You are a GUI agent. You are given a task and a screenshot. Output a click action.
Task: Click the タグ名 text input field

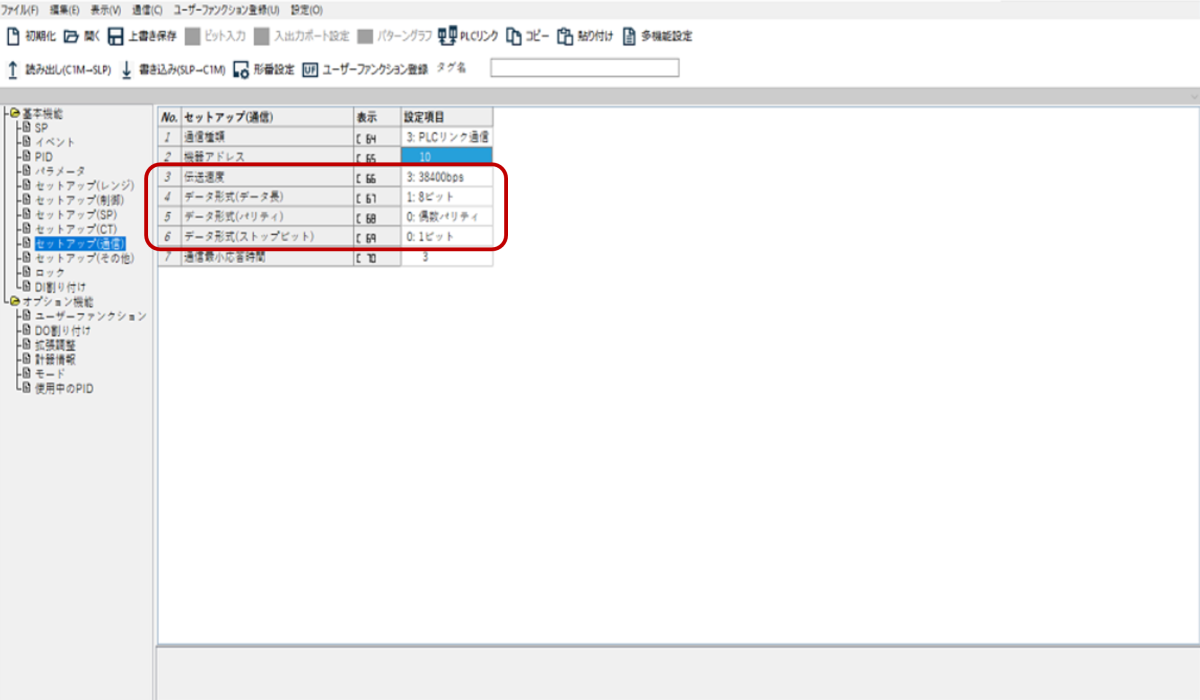tap(584, 68)
